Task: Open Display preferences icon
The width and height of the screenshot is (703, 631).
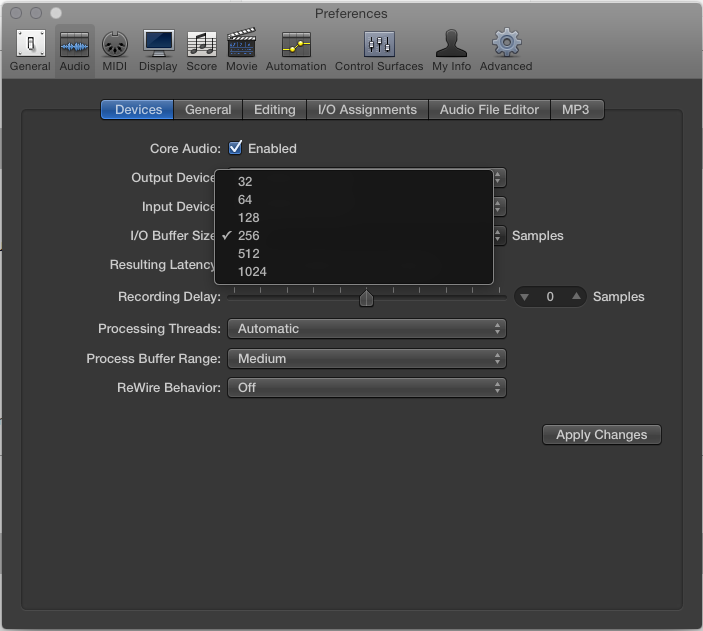Action: [158, 44]
